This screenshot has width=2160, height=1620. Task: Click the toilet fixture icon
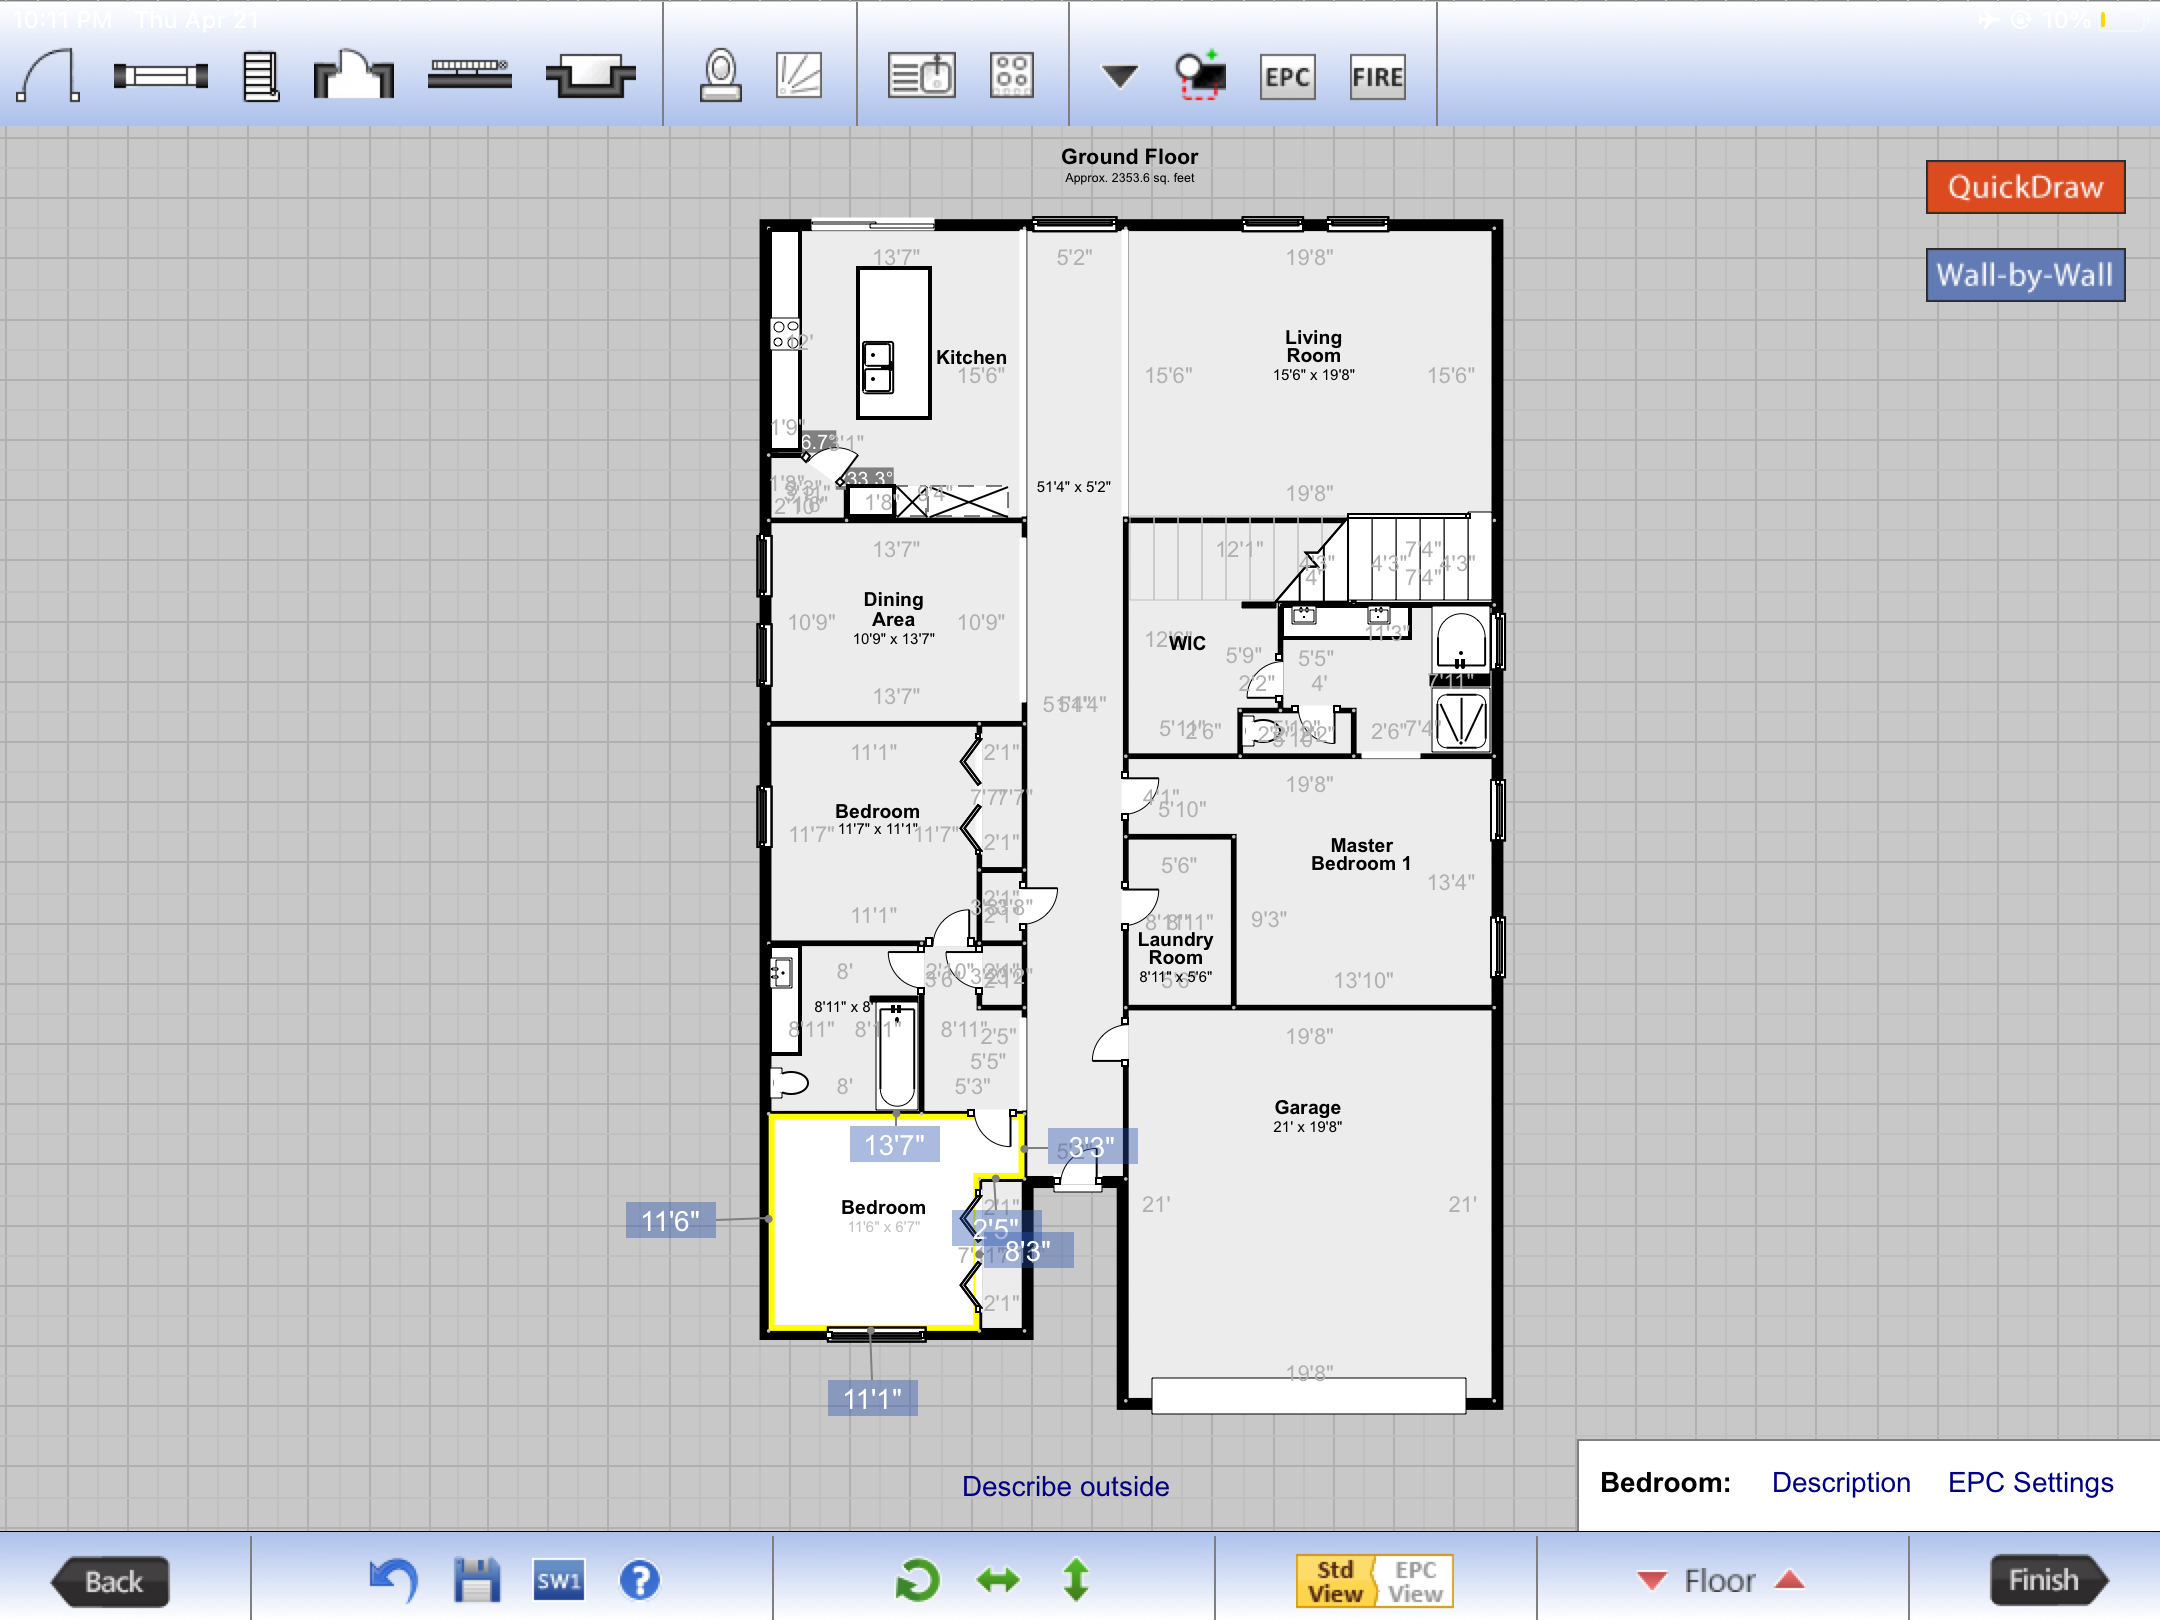[720, 76]
